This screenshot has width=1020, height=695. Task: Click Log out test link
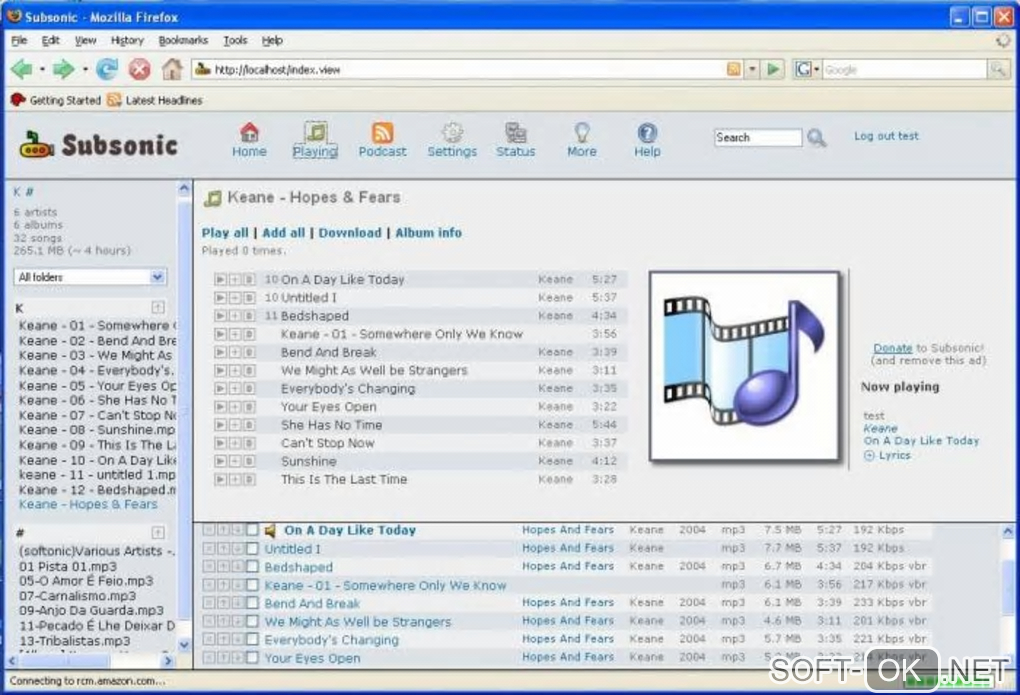pyautogui.click(x=886, y=136)
